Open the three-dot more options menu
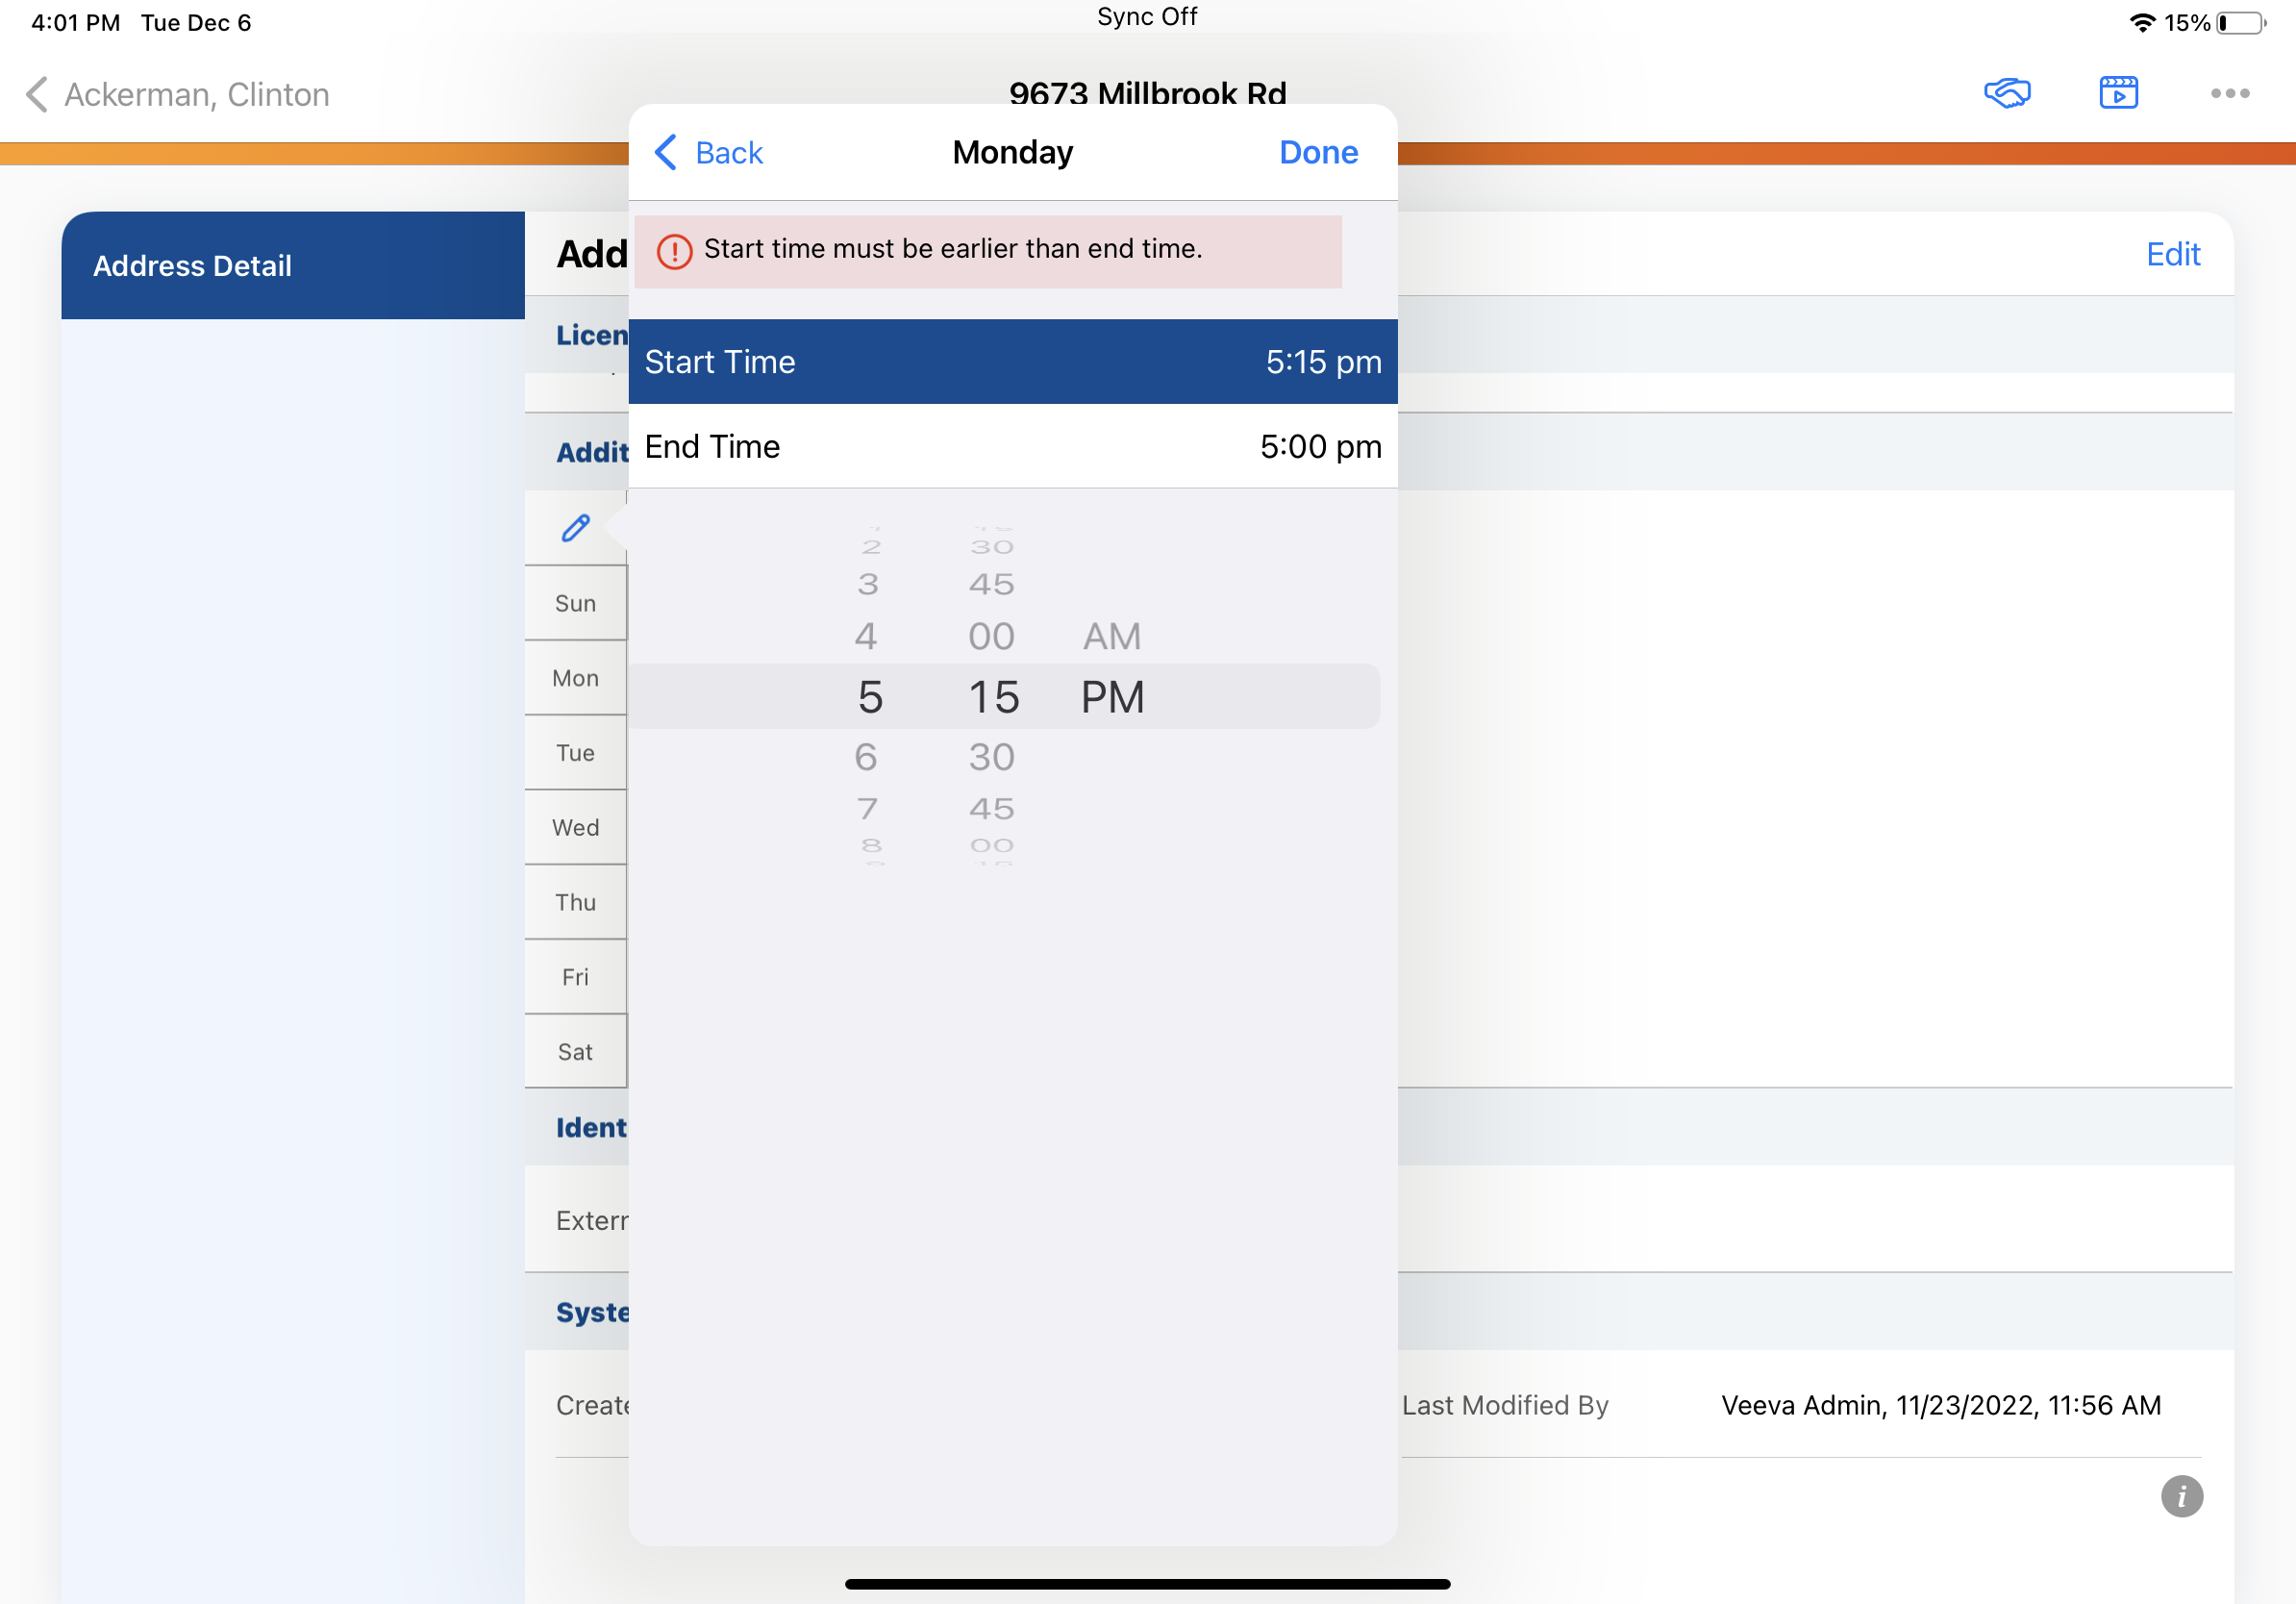The width and height of the screenshot is (2296, 1604). [x=2229, y=93]
